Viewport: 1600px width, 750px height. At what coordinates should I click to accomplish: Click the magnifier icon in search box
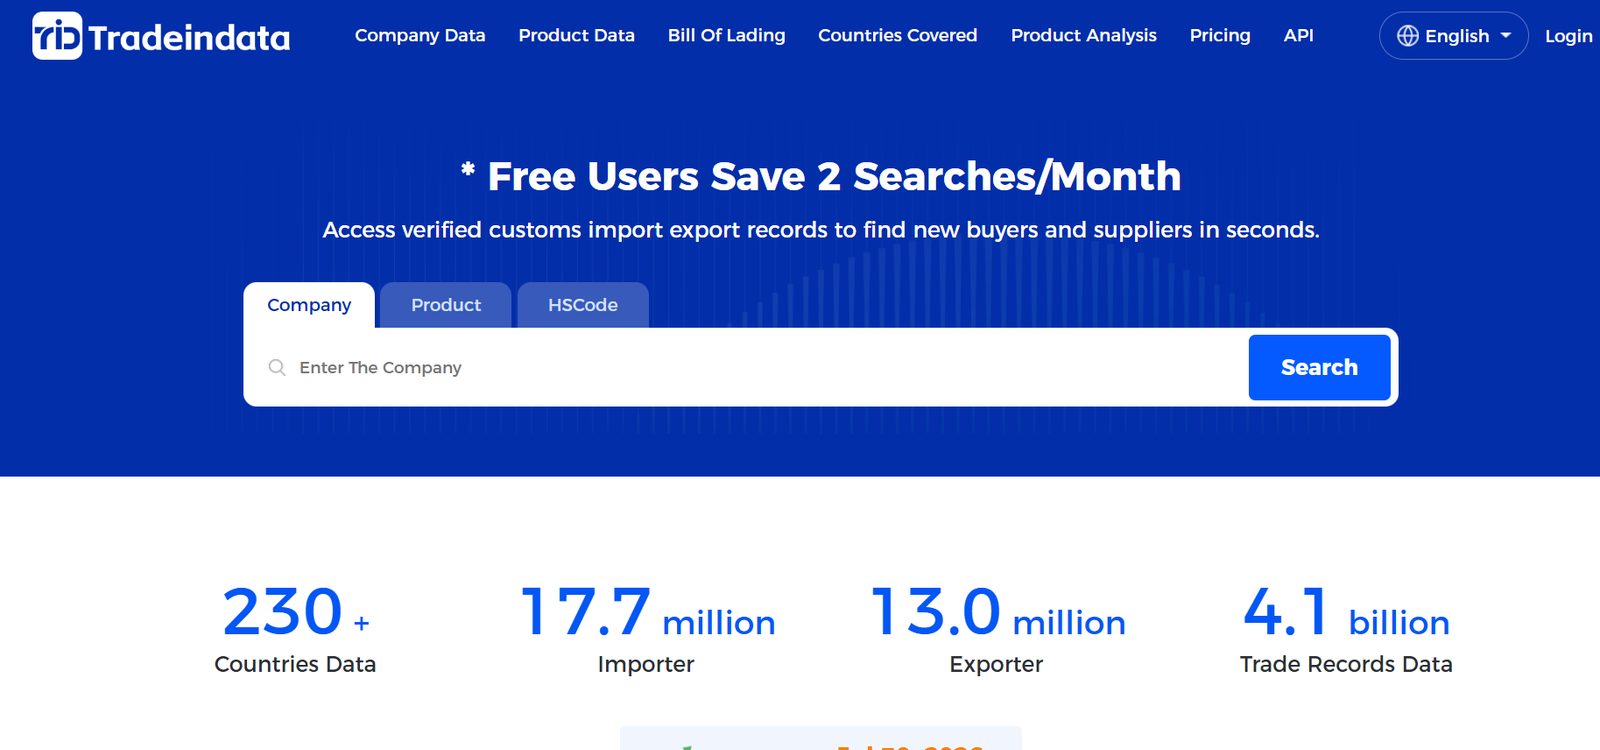[277, 368]
